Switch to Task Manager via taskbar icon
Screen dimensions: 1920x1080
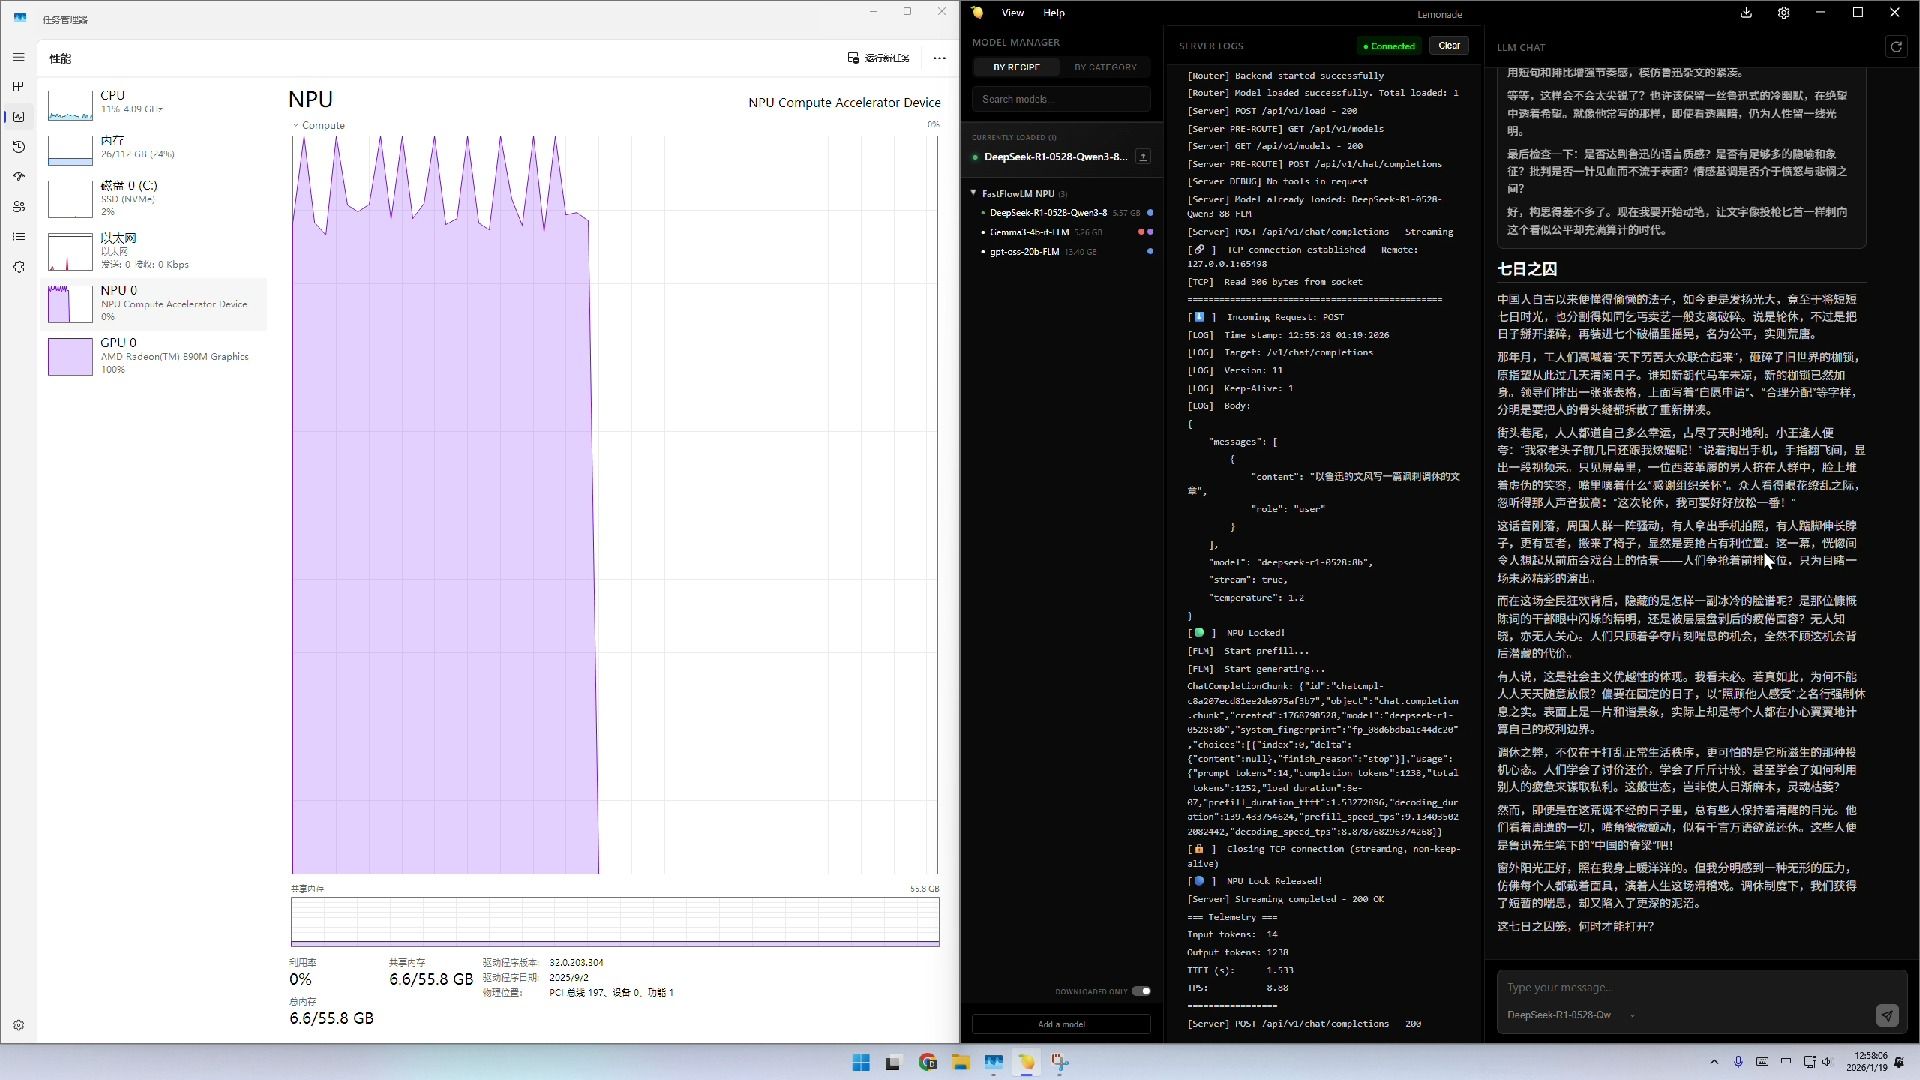coord(994,1062)
